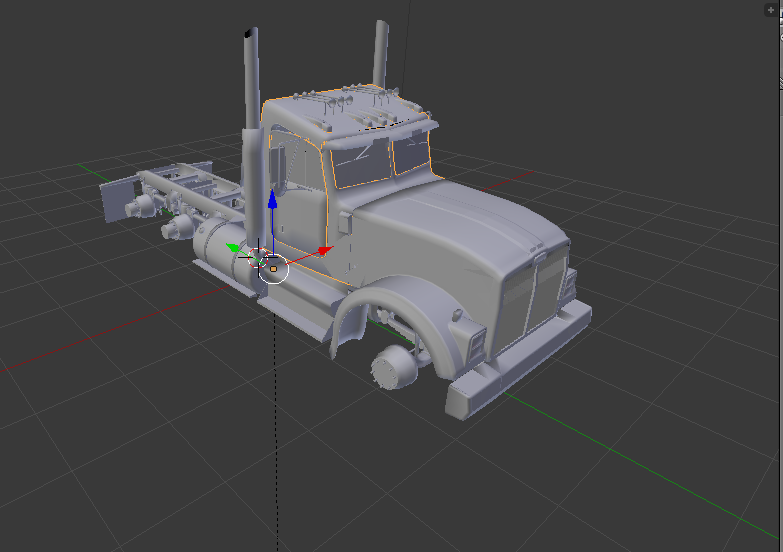The image size is (783, 552).
Task: Grab the red X-axis gizmo arrow
Action: pyautogui.click(x=325, y=250)
